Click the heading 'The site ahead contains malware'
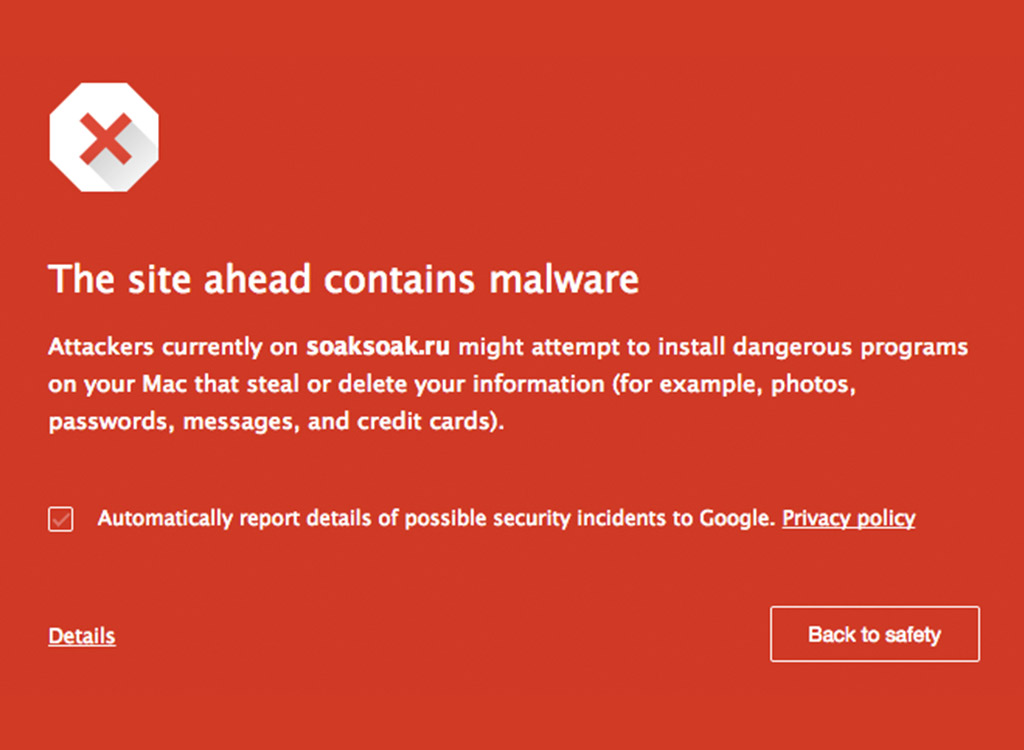This screenshot has width=1024, height=750. click(x=343, y=280)
